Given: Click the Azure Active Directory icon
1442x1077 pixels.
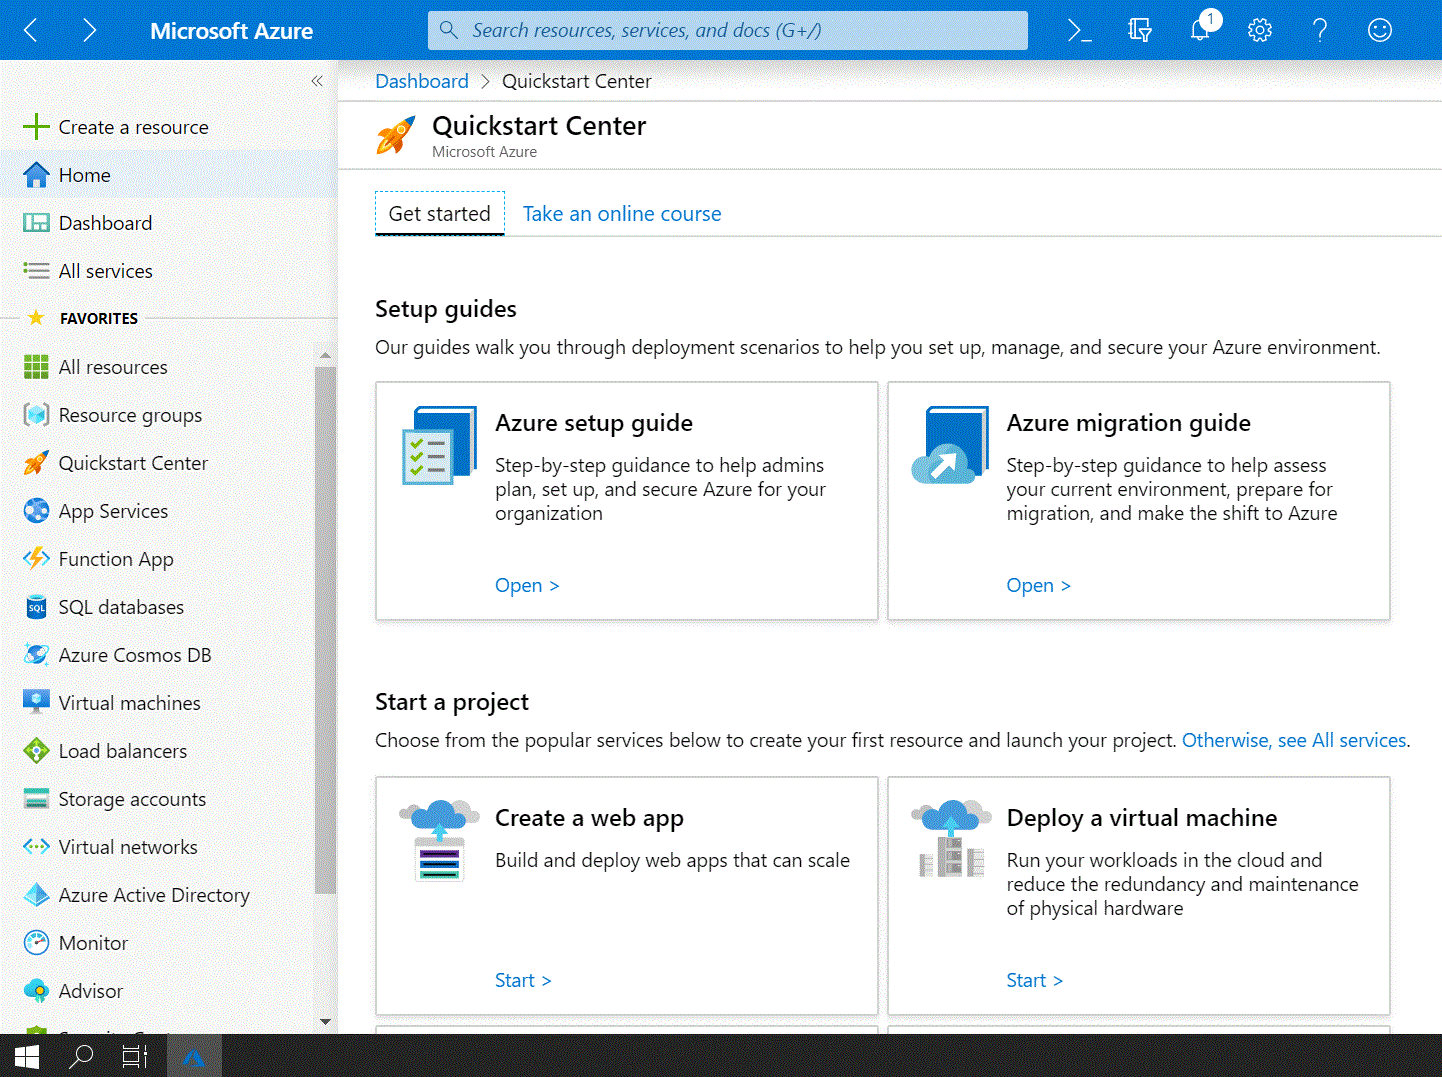Looking at the screenshot, I should point(36,895).
